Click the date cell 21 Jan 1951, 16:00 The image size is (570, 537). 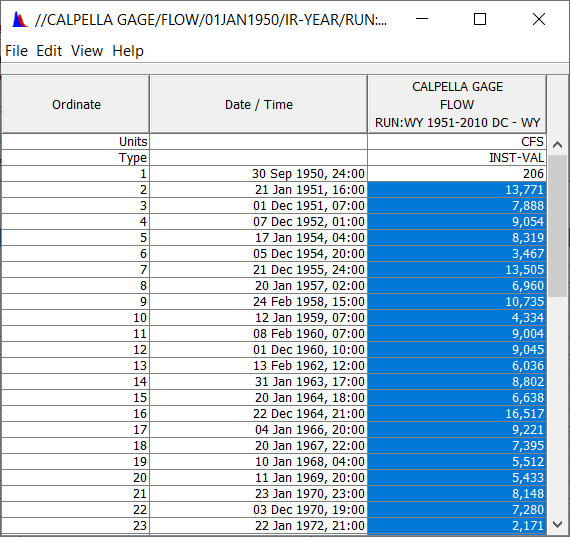(x=258, y=190)
